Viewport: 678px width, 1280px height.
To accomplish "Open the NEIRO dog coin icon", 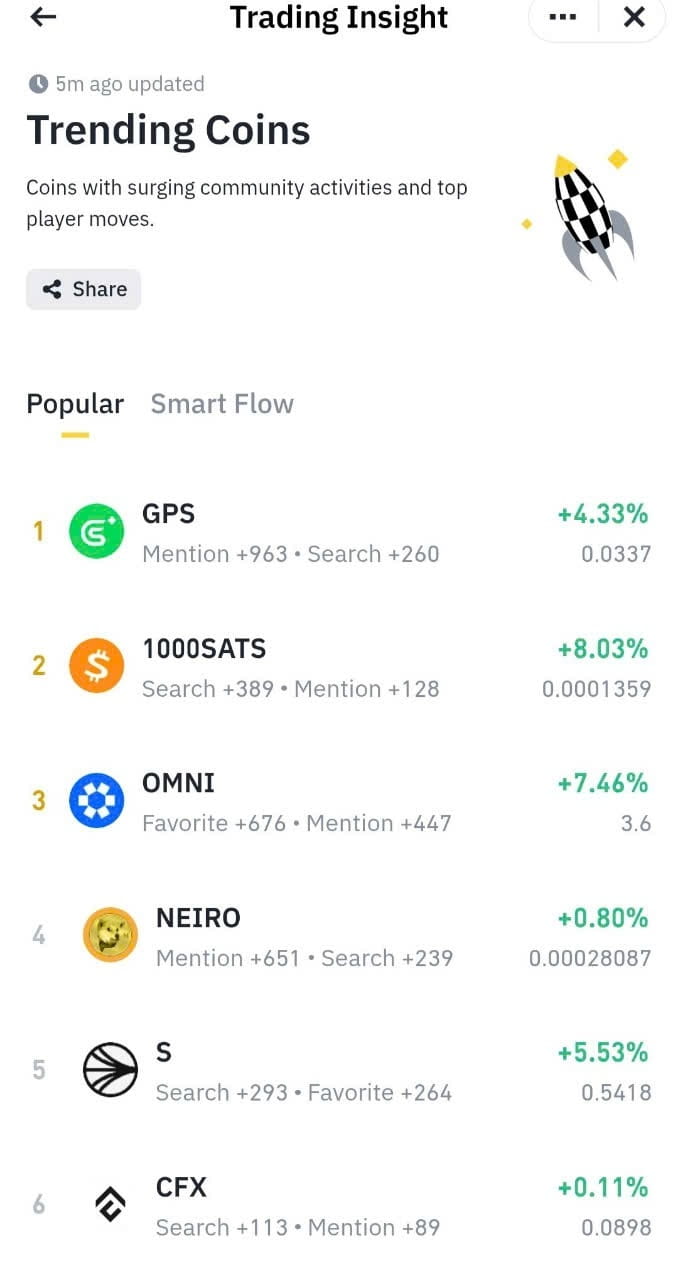I will click(x=110, y=935).
